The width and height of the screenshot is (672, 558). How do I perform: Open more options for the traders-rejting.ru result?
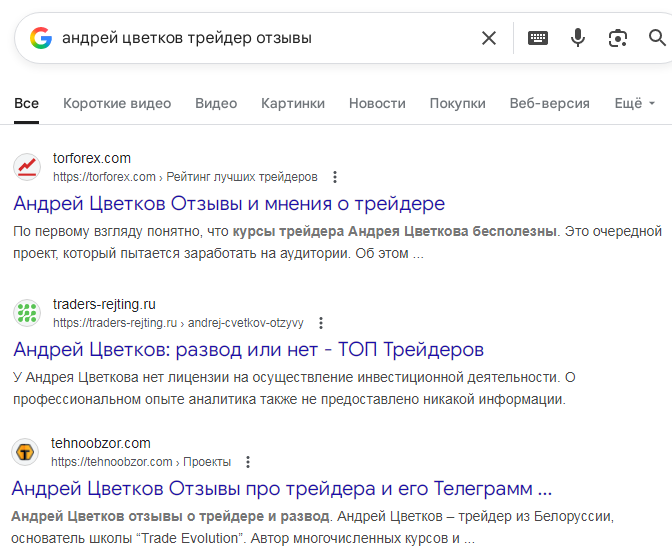coord(321,323)
